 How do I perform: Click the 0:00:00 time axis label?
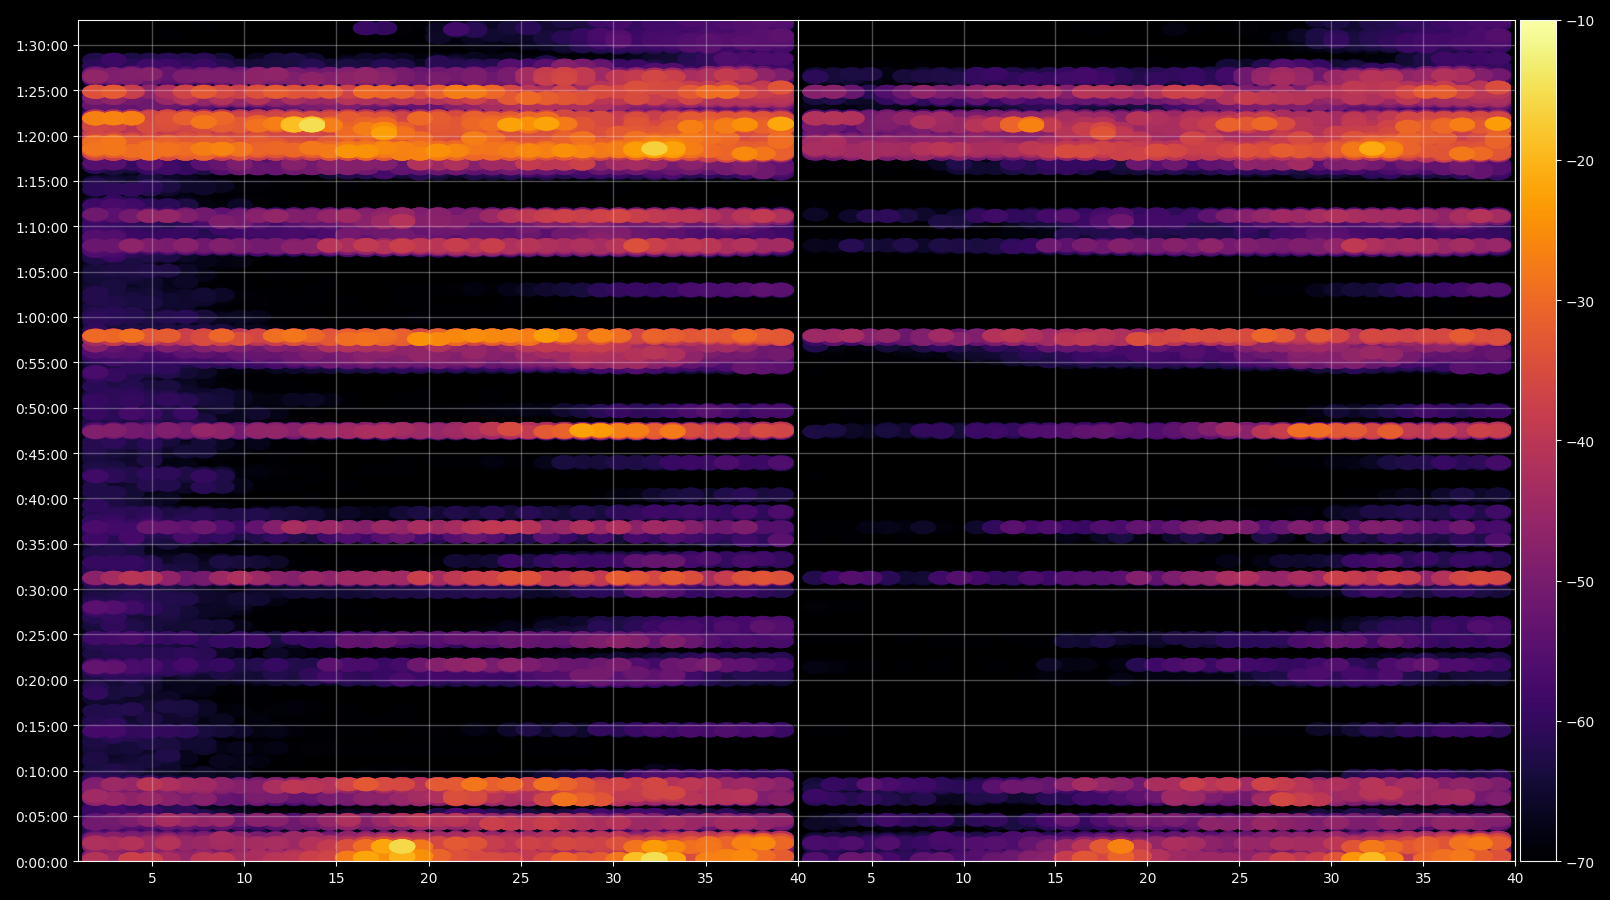tap(42, 863)
